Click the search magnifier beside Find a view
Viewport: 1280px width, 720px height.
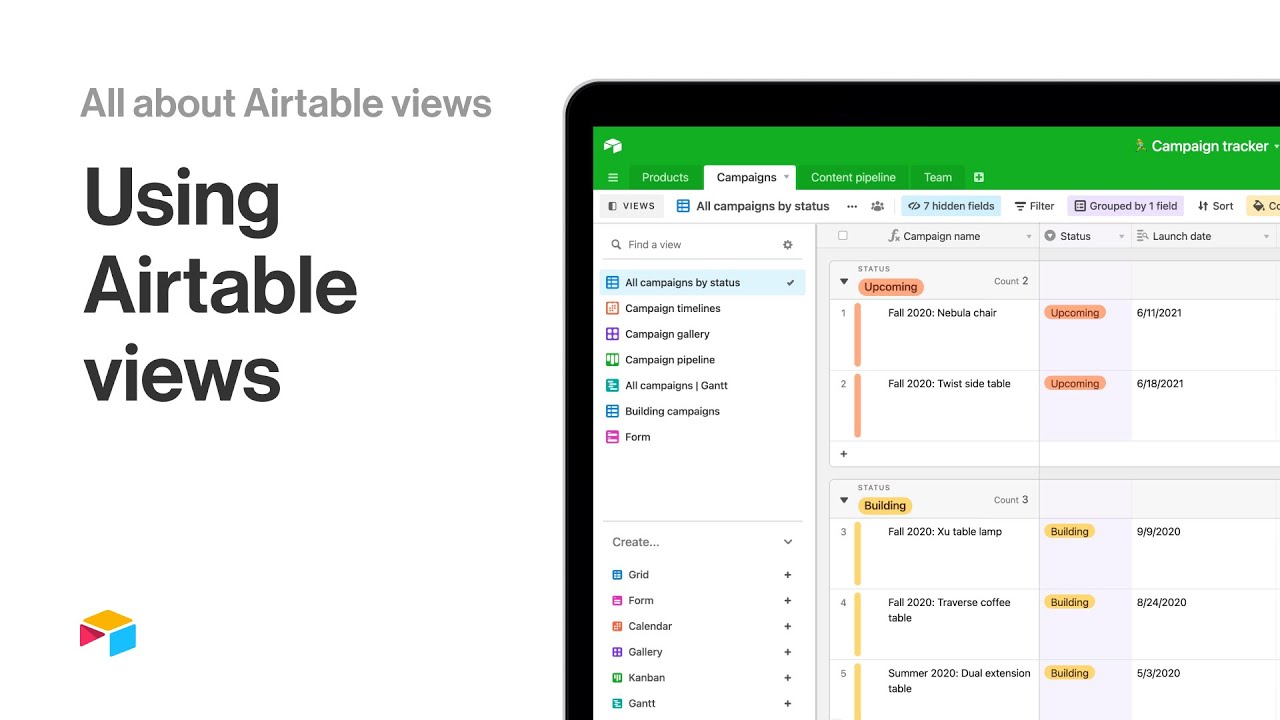[x=615, y=245]
